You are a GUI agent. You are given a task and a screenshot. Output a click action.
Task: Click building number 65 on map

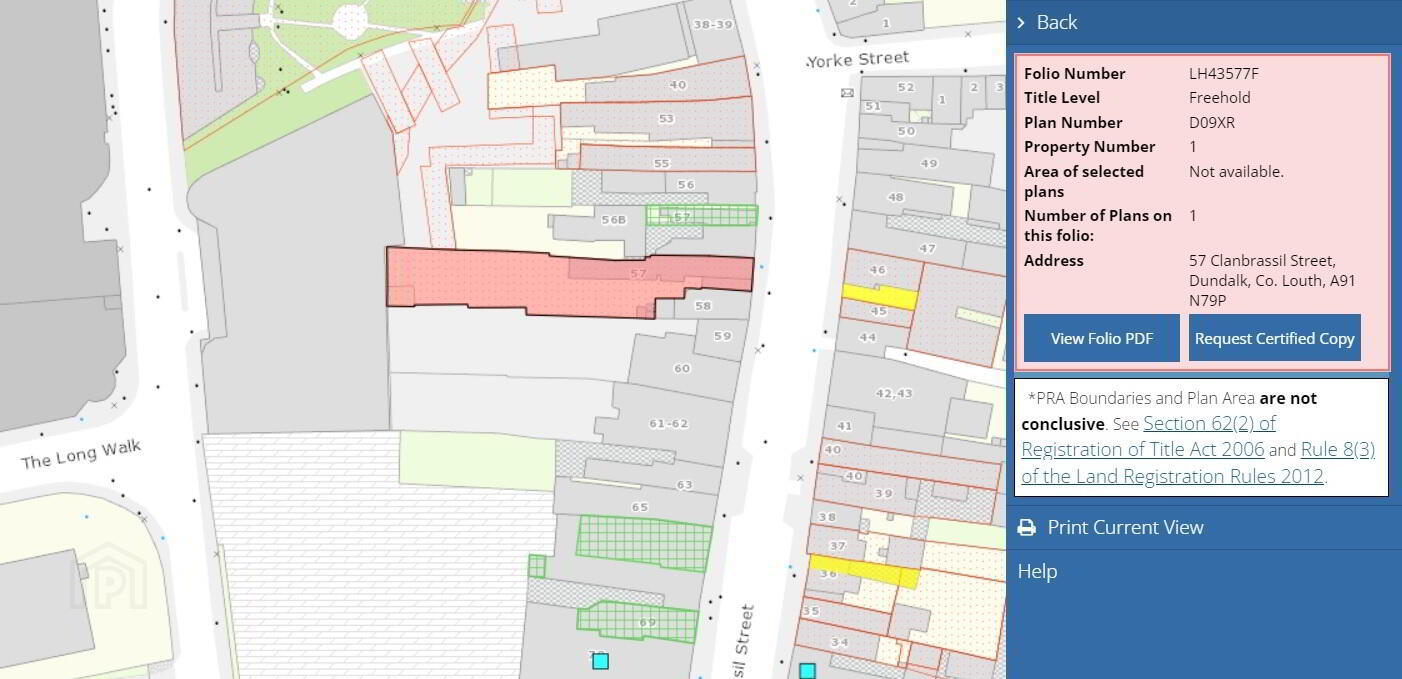pos(639,507)
